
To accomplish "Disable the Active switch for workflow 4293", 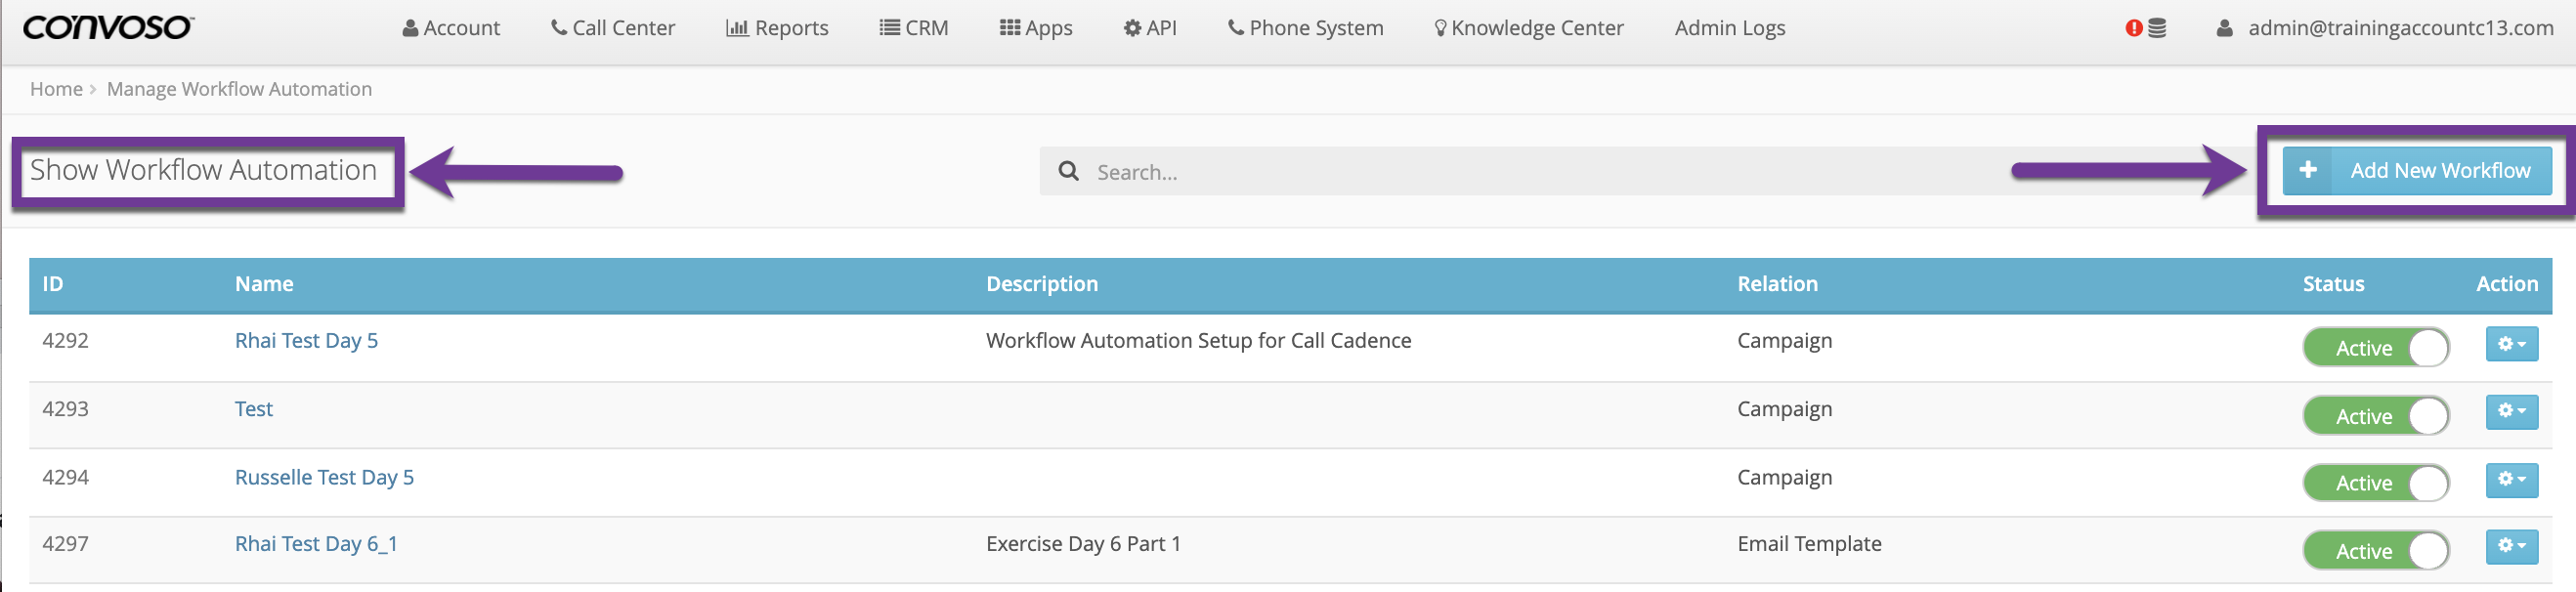I will click(x=2375, y=416).
